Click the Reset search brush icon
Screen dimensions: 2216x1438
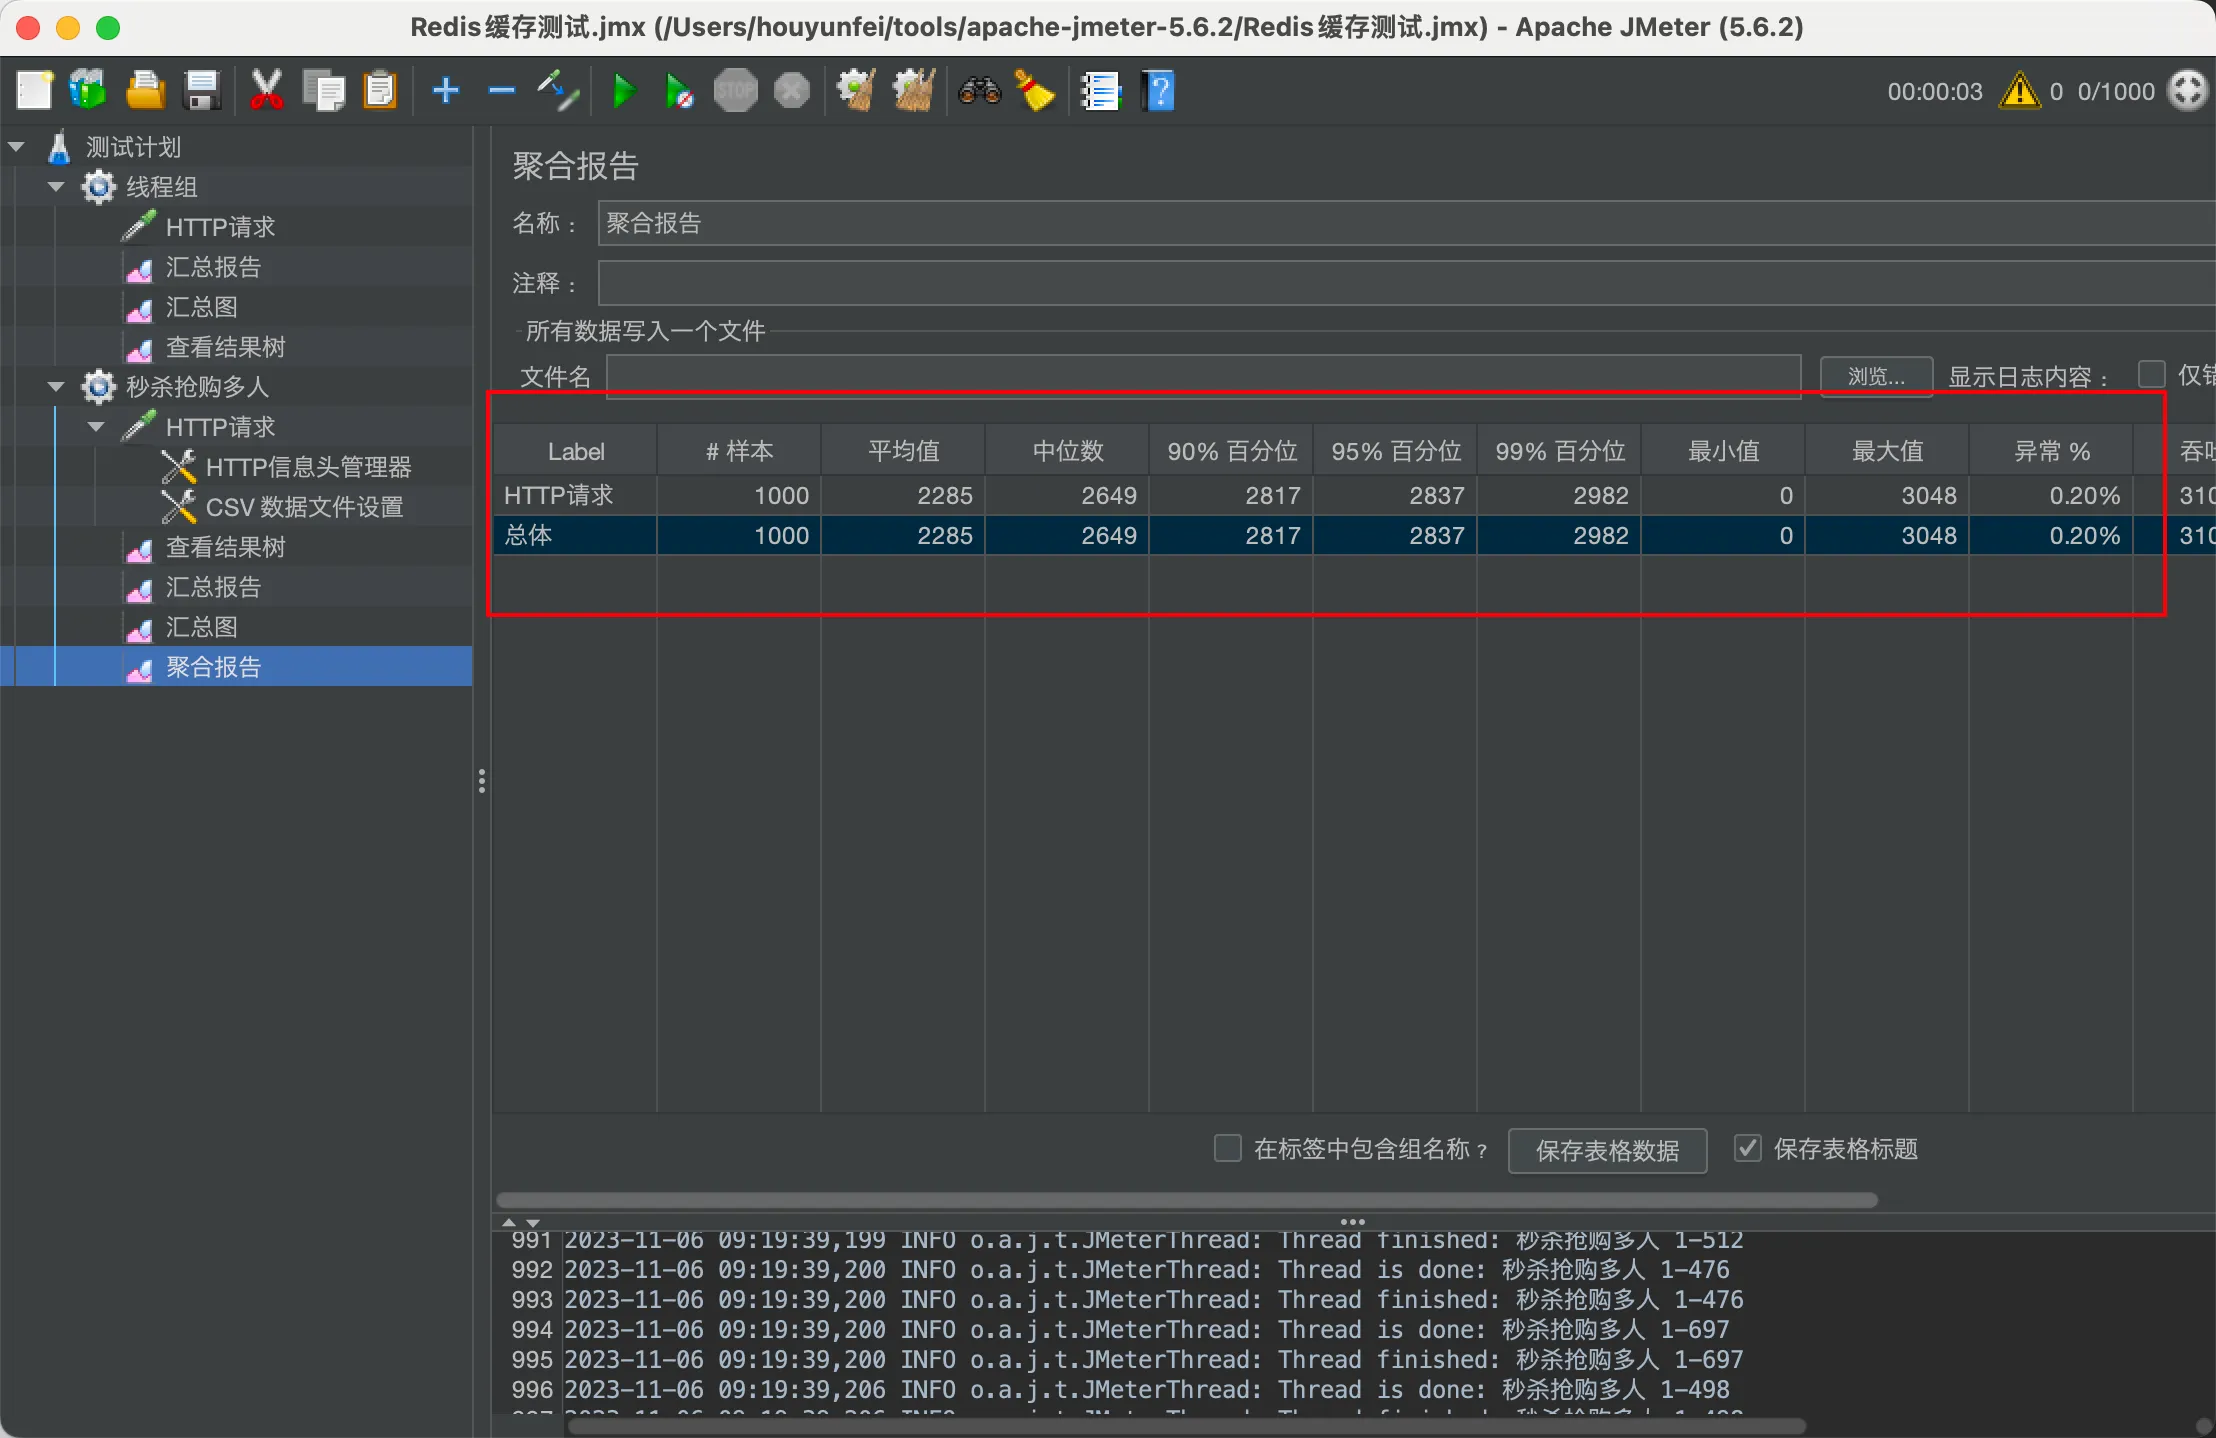[x=1035, y=91]
